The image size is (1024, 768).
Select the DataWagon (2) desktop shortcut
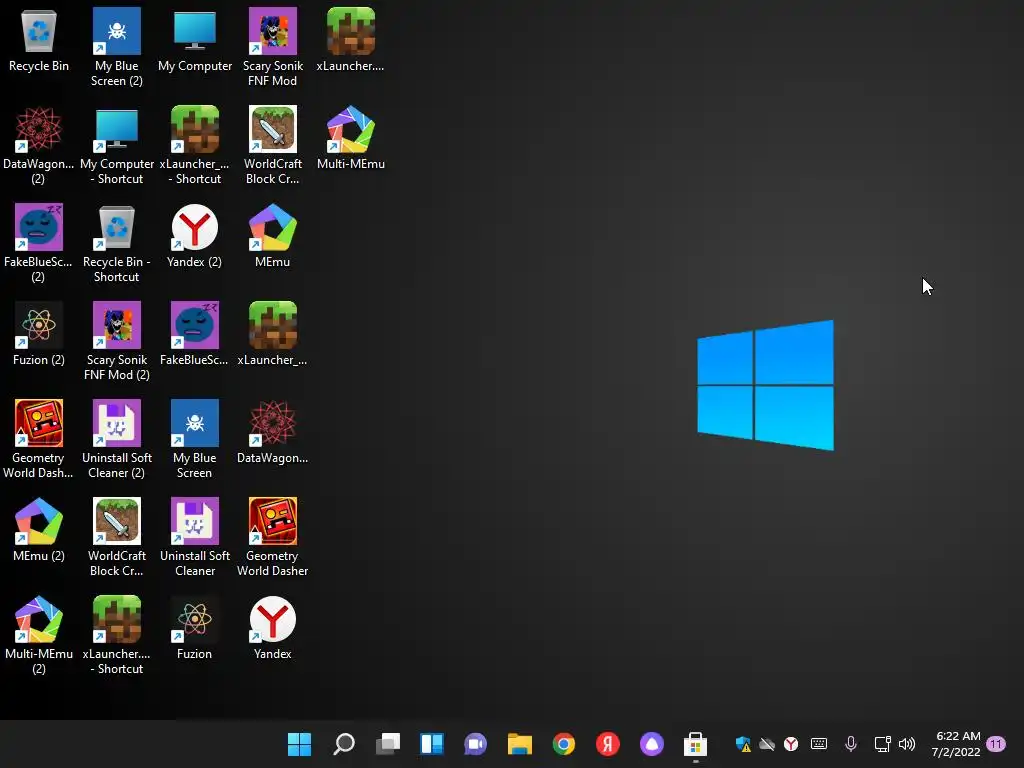pyautogui.click(x=39, y=145)
